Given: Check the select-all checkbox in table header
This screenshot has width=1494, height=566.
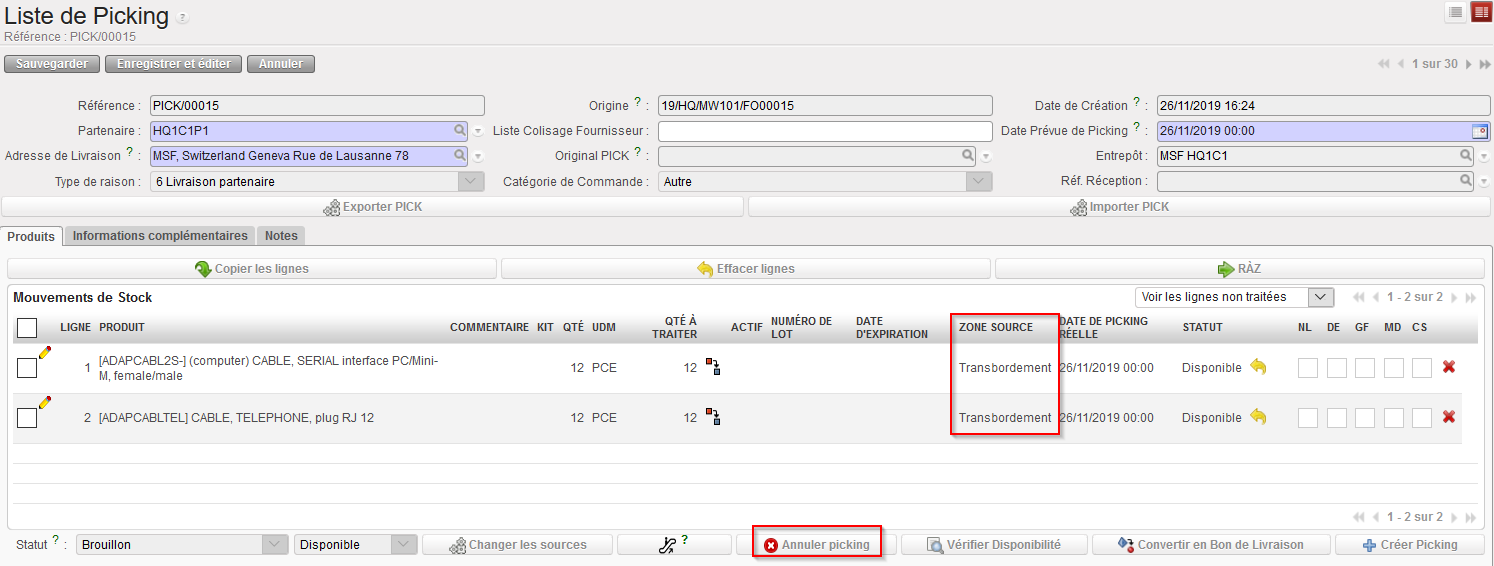Looking at the screenshot, I should [27, 328].
